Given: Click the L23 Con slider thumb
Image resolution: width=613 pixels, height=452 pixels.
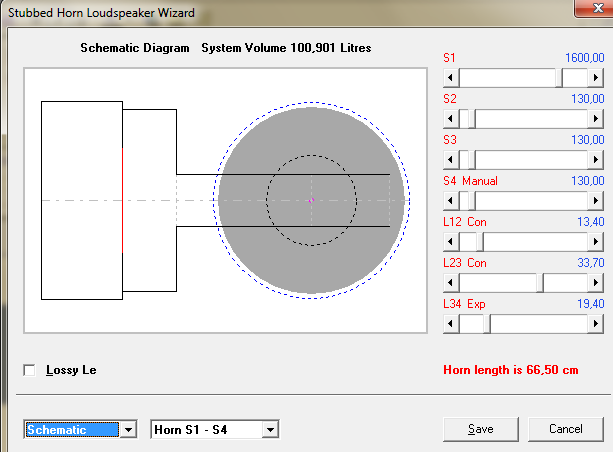Looking at the screenshot, I should tap(540, 283).
